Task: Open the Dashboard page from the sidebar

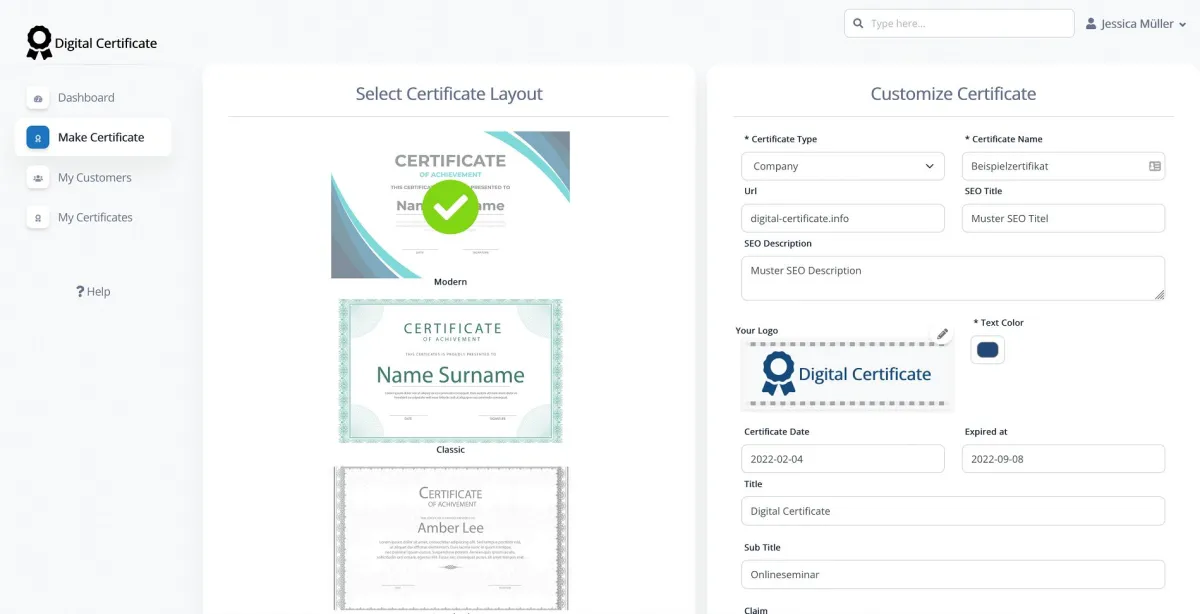Action: pyautogui.click(x=86, y=97)
